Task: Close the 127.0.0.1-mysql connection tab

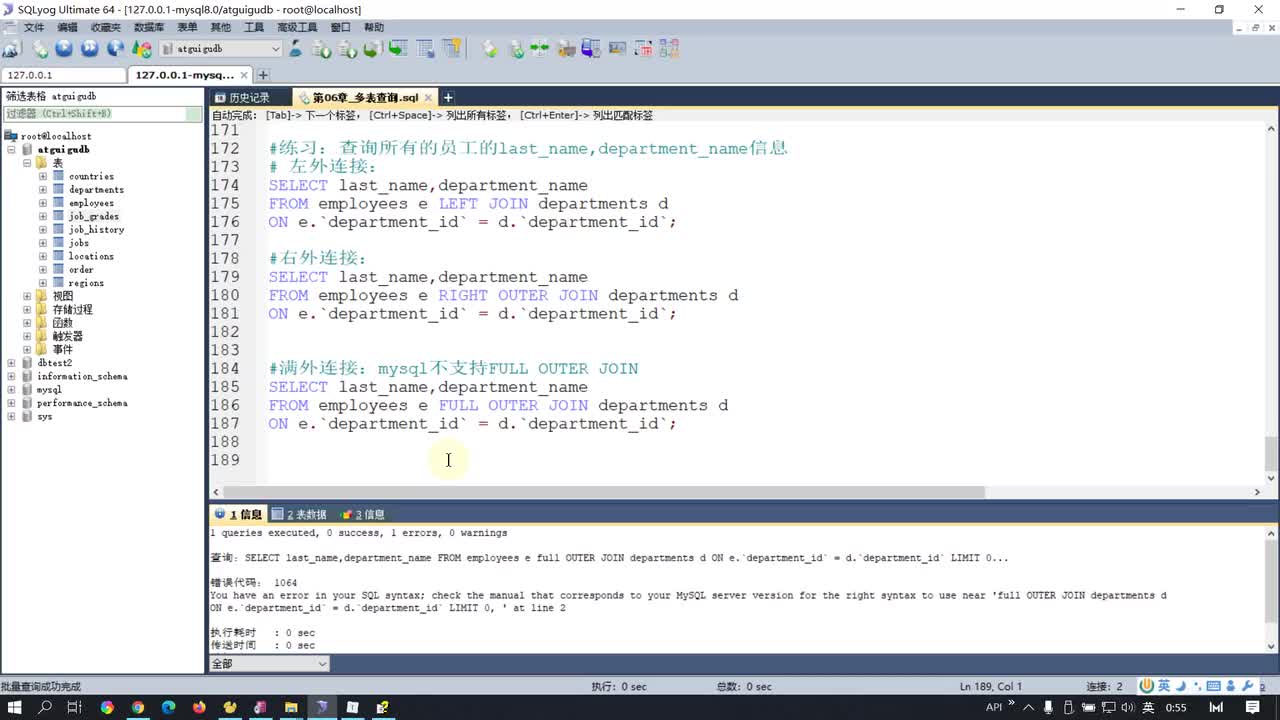Action: click(x=246, y=75)
